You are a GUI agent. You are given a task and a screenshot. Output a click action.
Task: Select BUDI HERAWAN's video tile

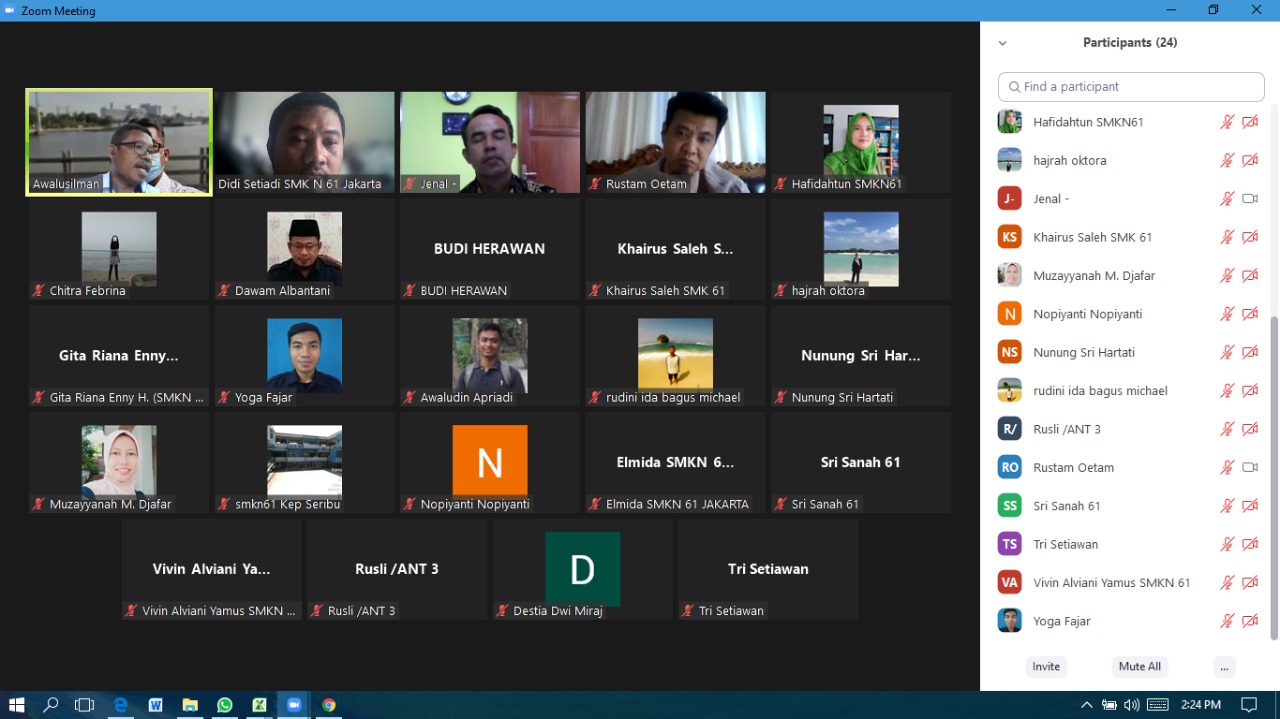click(x=490, y=249)
